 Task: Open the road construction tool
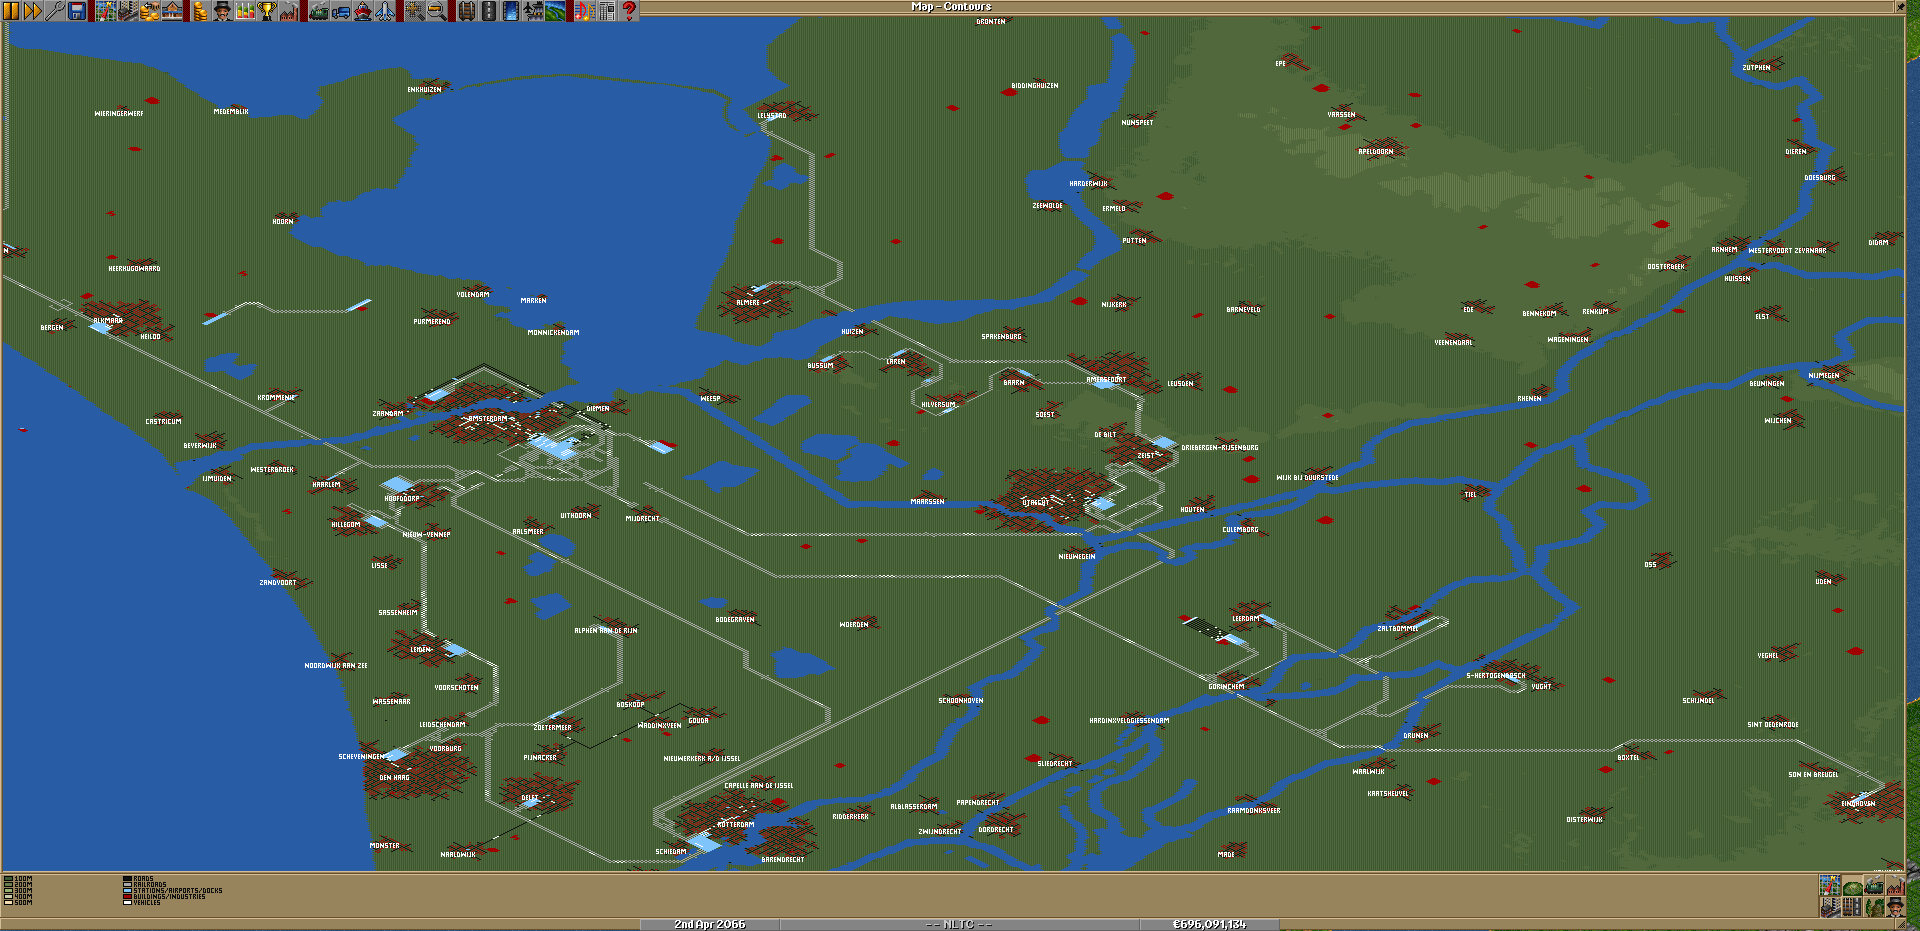pos(488,11)
